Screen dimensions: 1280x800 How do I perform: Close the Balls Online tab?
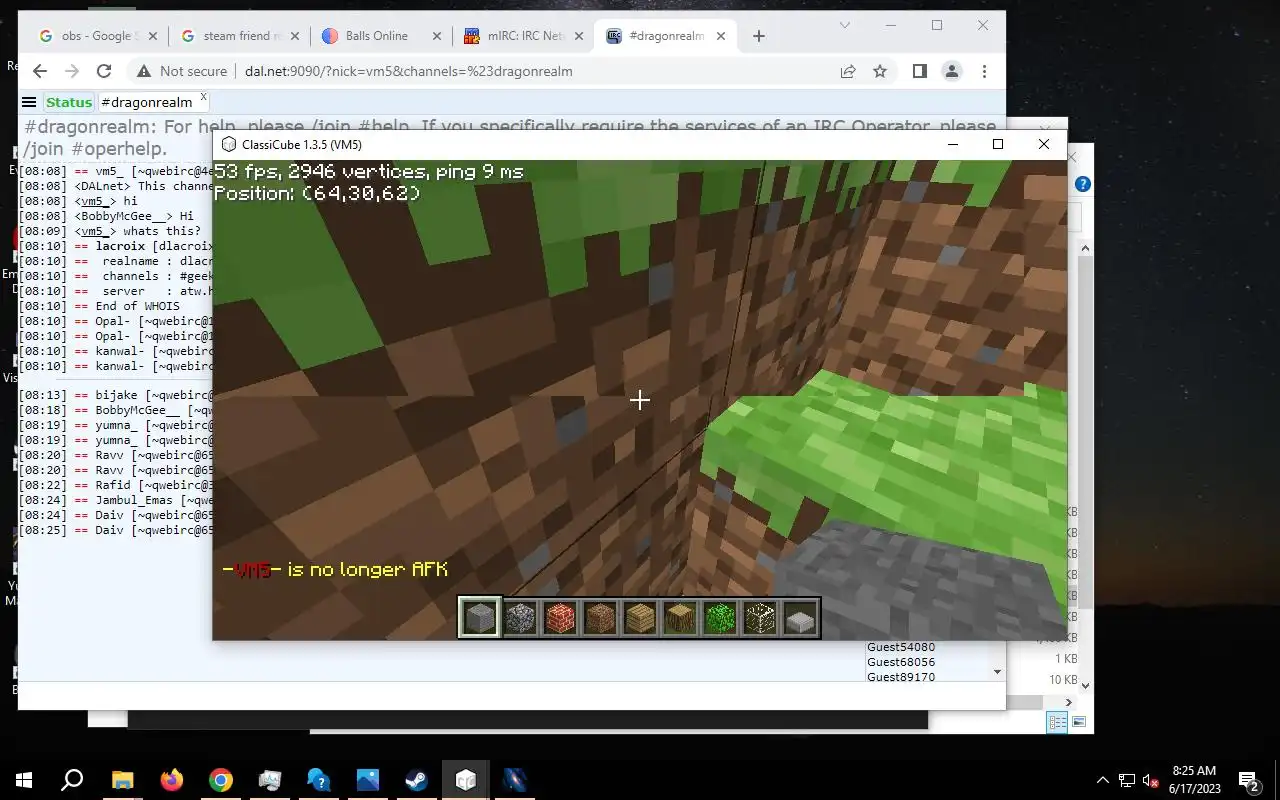point(437,36)
